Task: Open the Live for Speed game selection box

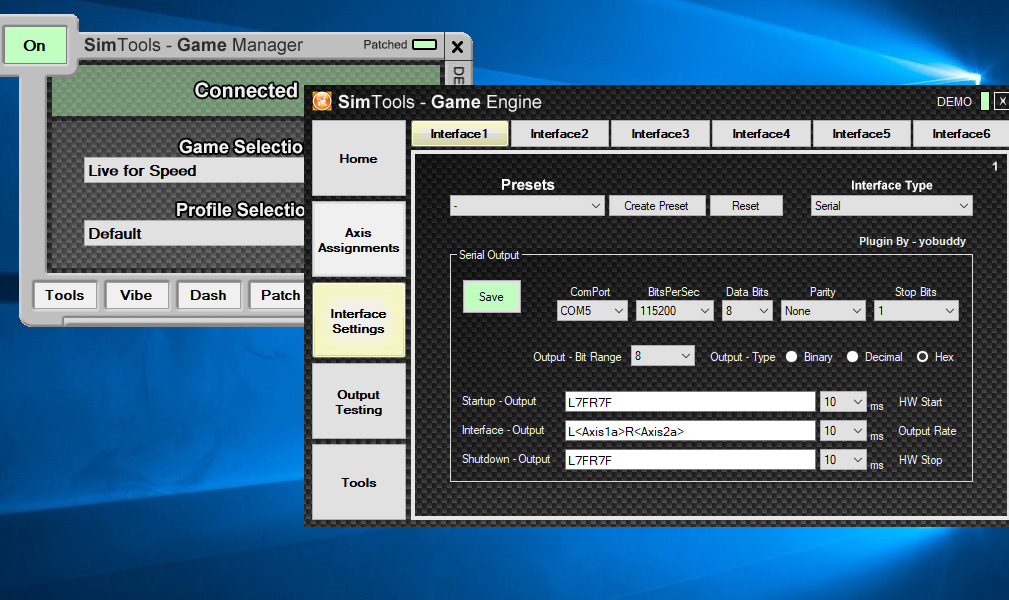Action: (x=194, y=171)
